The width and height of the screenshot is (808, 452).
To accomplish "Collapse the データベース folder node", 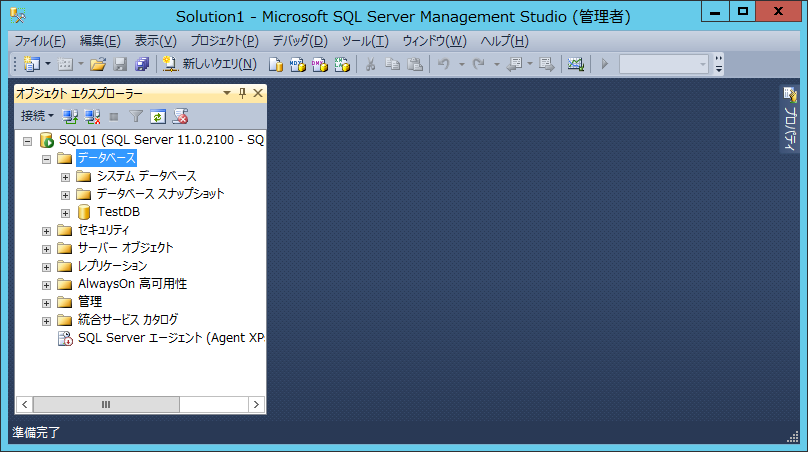I will 47,158.
